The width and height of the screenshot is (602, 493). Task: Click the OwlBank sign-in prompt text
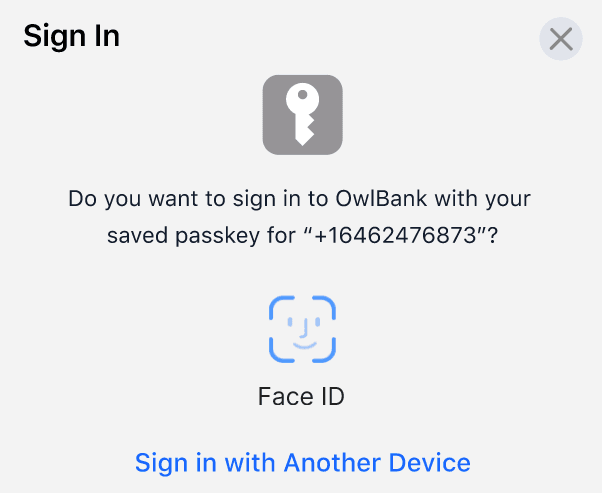pos(300,198)
